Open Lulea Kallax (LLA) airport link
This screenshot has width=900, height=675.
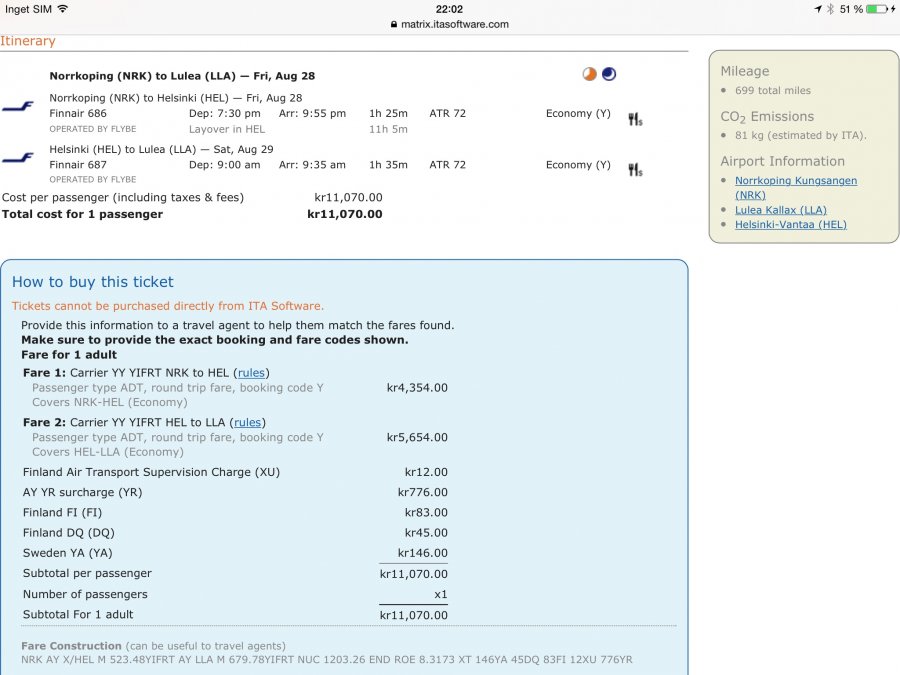780,210
